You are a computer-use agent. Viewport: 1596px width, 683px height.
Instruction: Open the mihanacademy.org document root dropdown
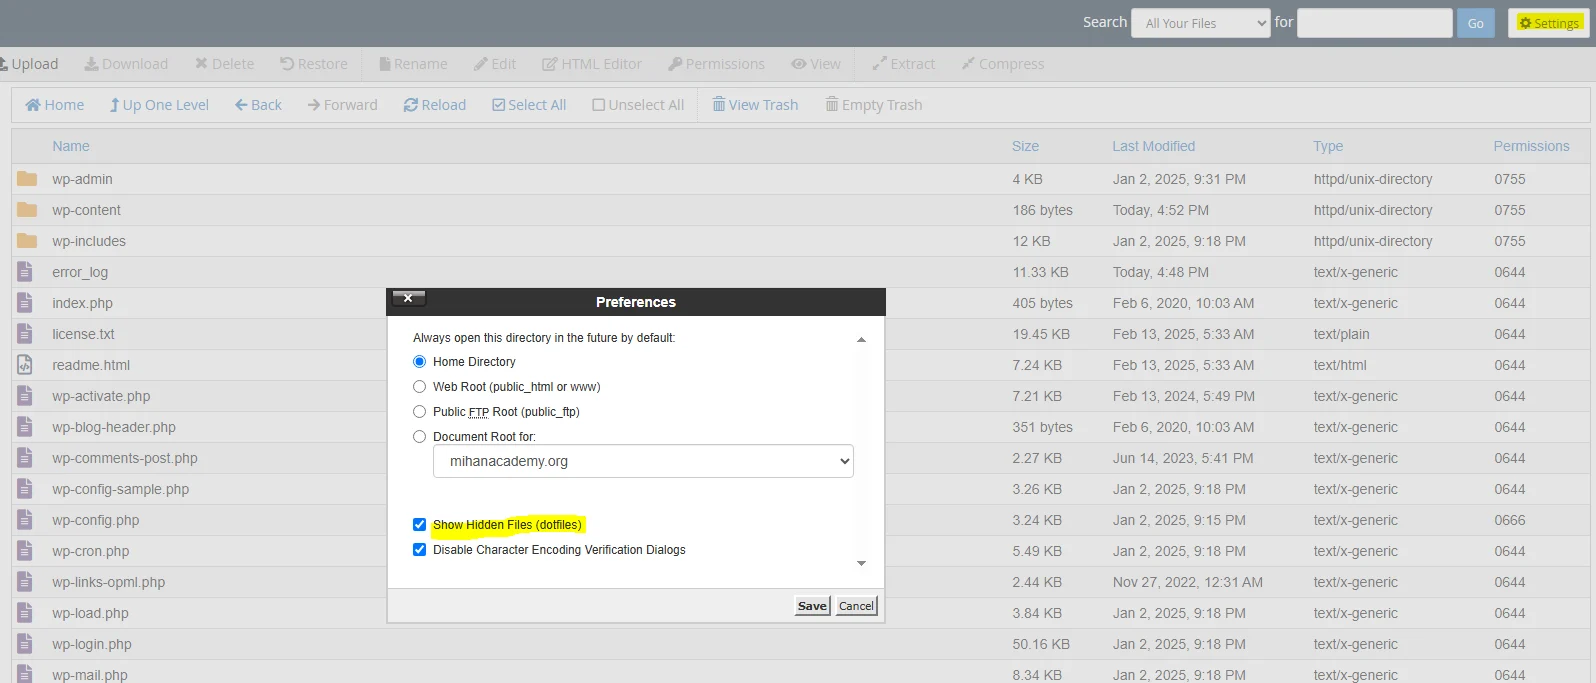click(x=643, y=461)
